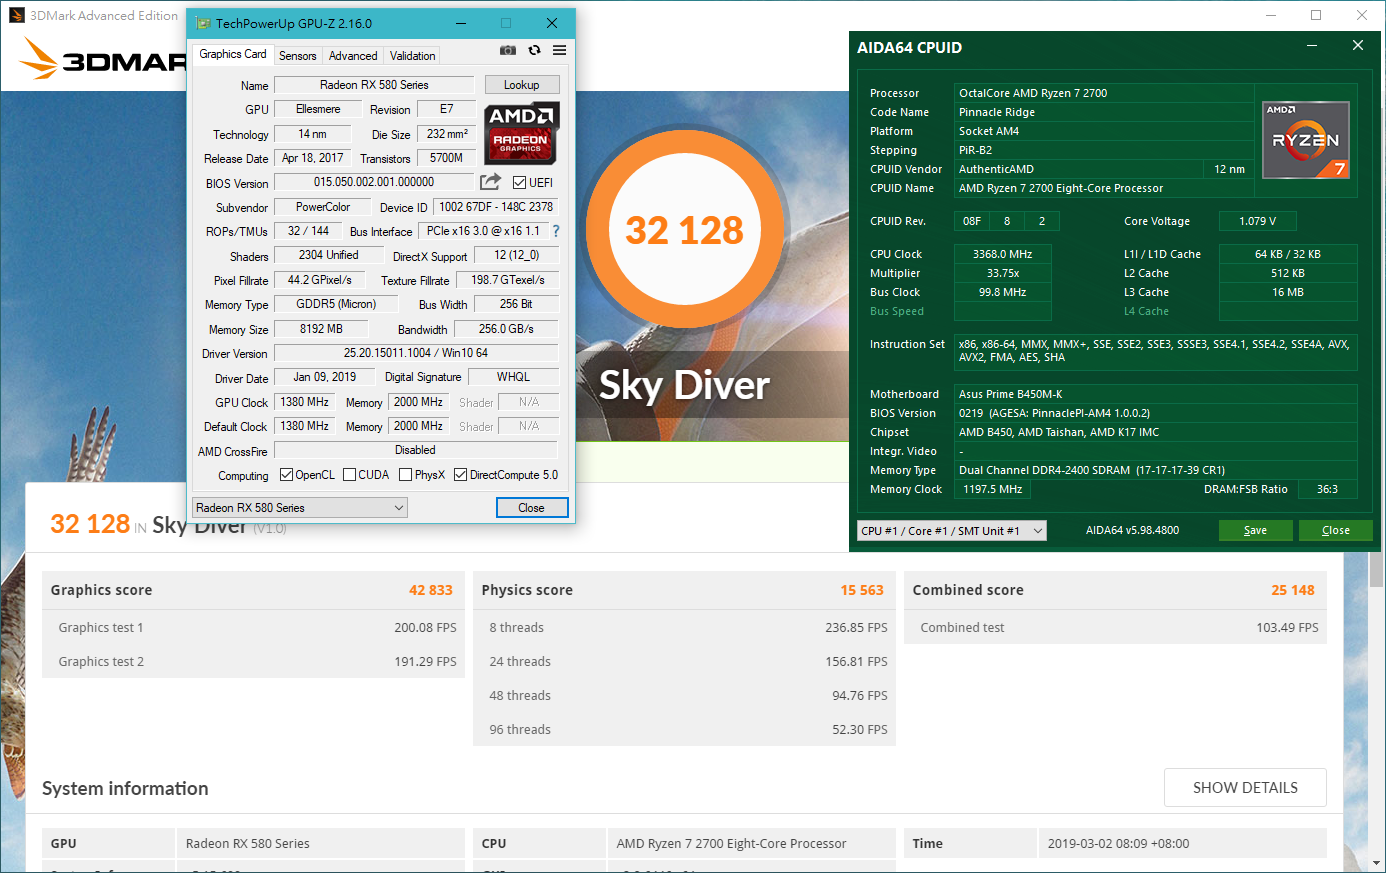Toggle the OpenCL checkbox
This screenshot has width=1386, height=873.
[x=286, y=475]
